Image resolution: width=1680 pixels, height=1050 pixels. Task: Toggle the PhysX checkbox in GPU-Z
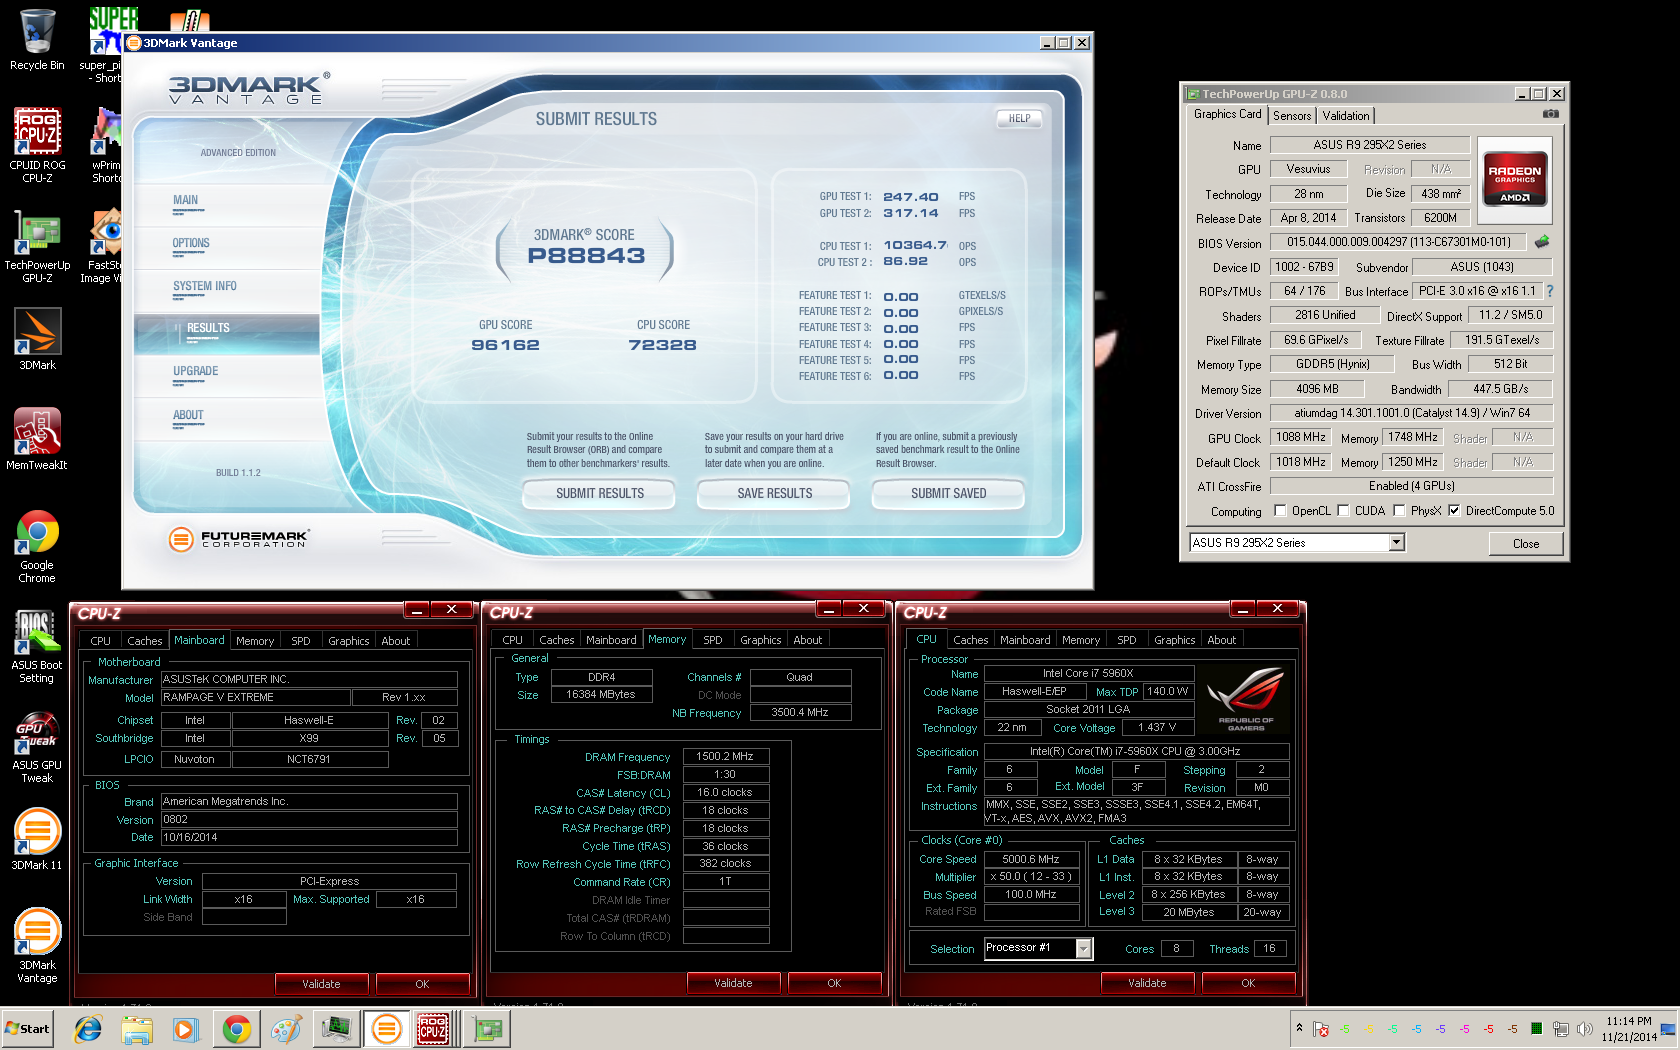[x=1399, y=510]
